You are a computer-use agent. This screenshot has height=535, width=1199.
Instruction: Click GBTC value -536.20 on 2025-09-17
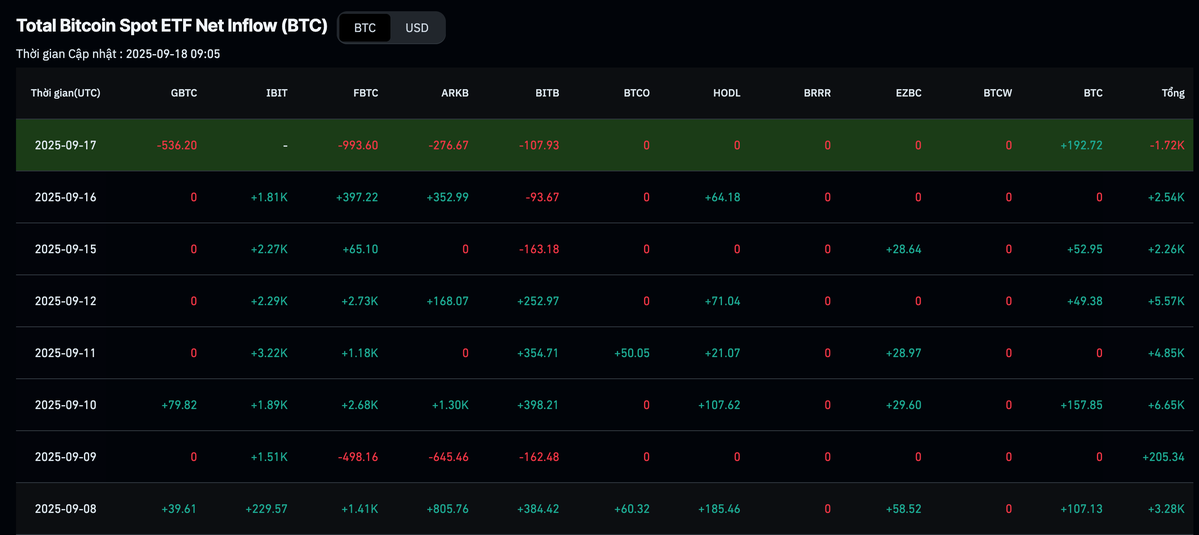pos(177,145)
